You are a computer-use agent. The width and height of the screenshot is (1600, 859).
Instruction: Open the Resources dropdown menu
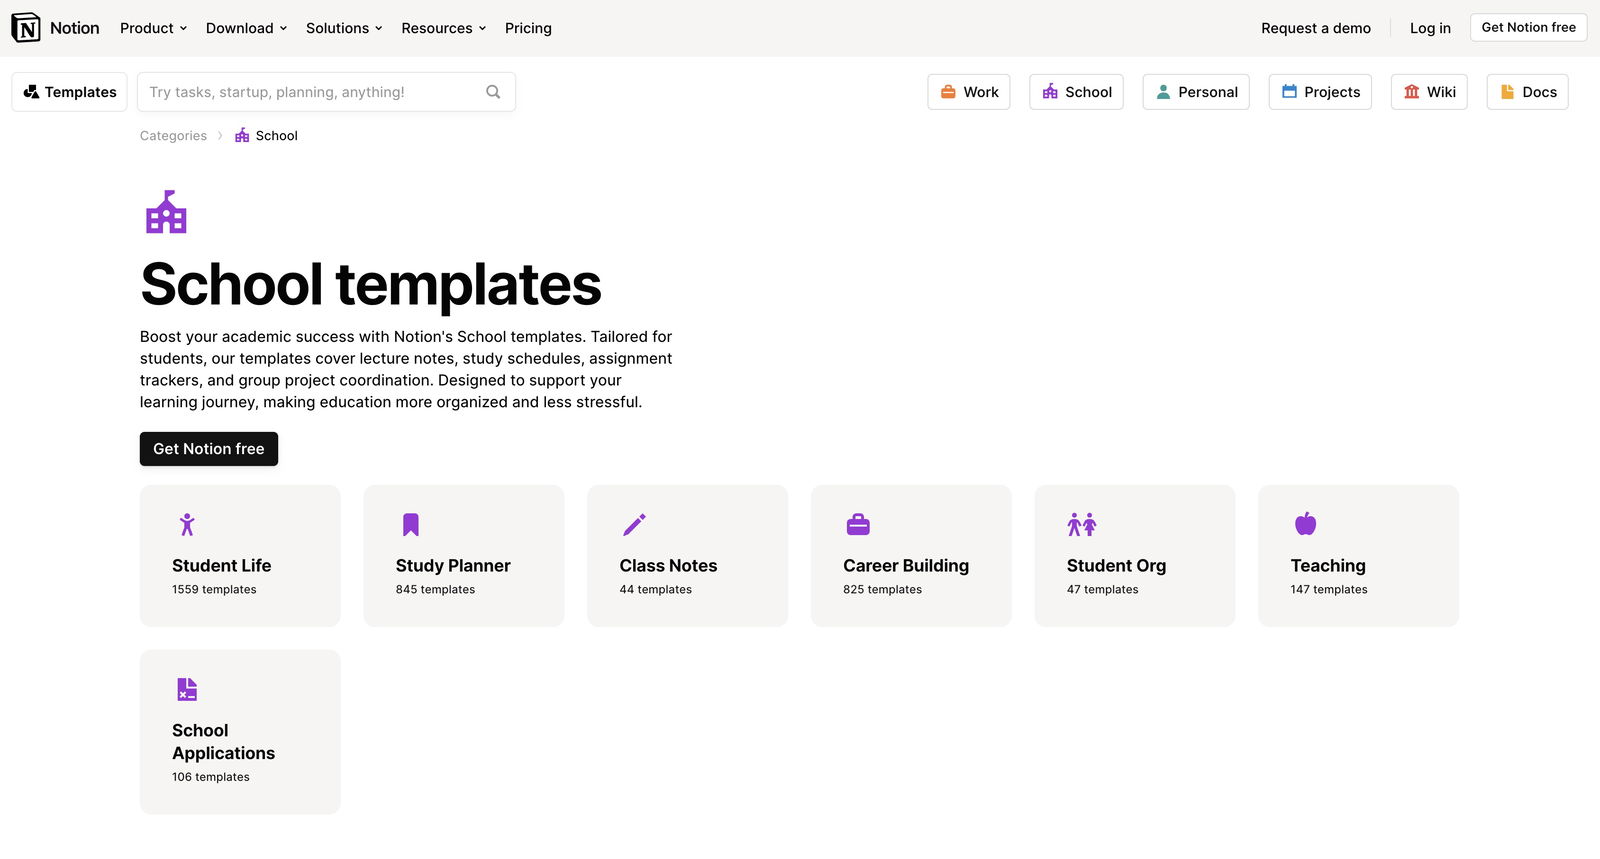443,28
